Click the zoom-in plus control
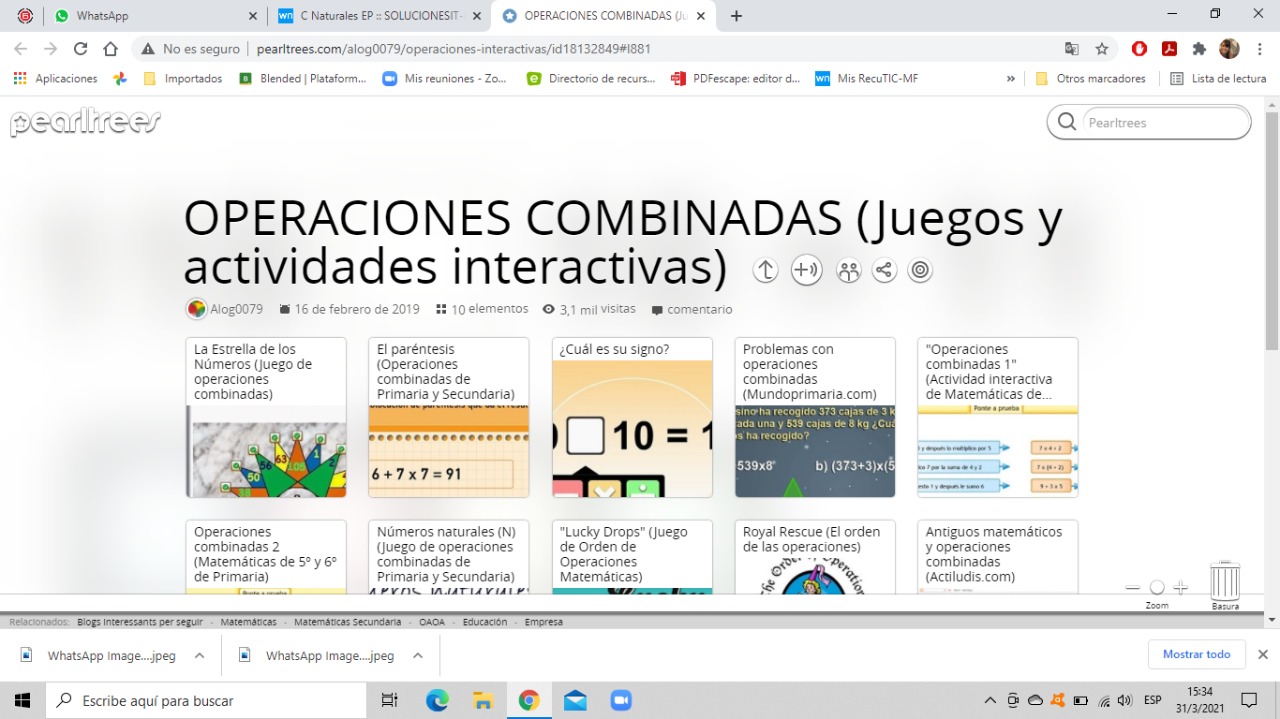This screenshot has height=719, width=1280. pyautogui.click(x=1181, y=588)
